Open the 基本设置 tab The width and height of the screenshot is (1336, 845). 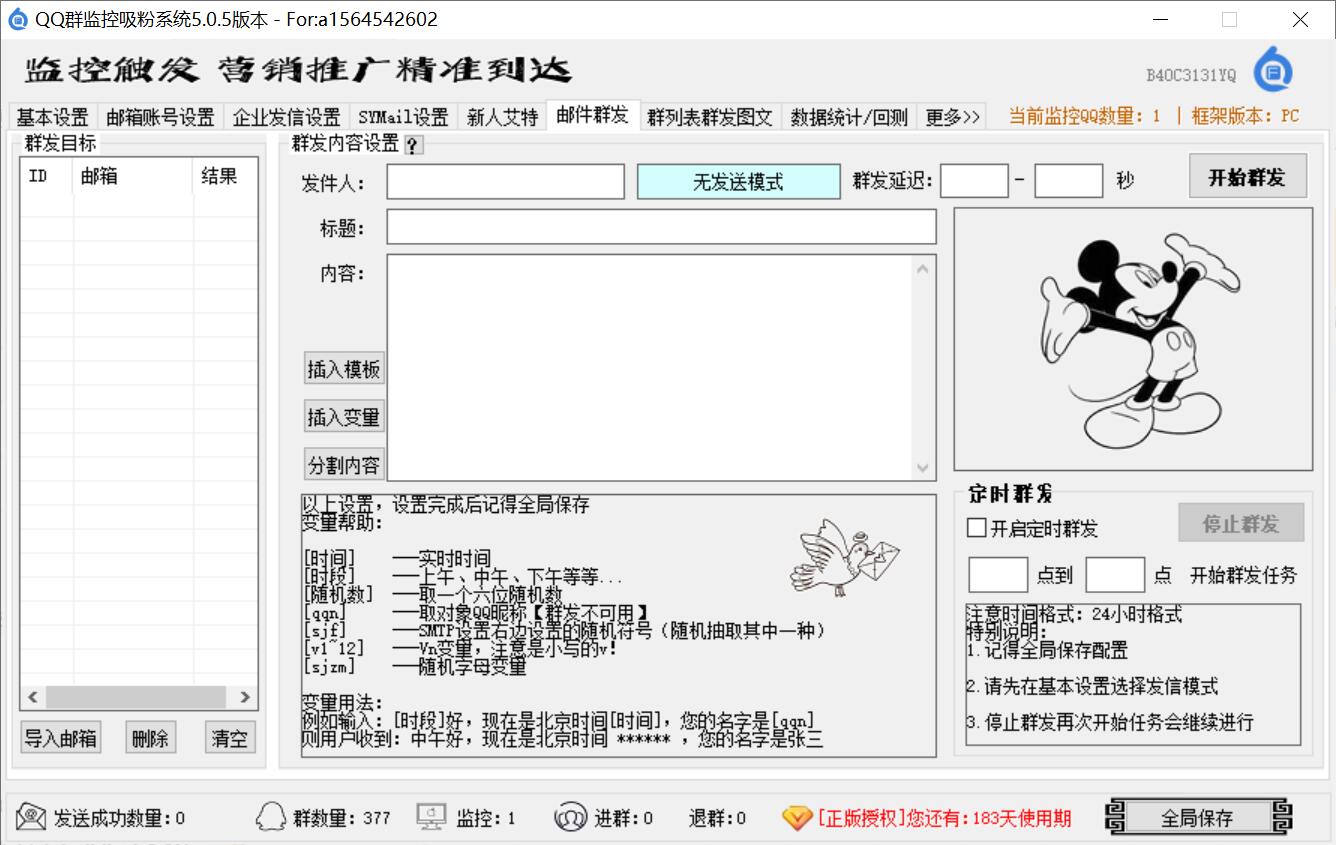pyautogui.click(x=53, y=117)
